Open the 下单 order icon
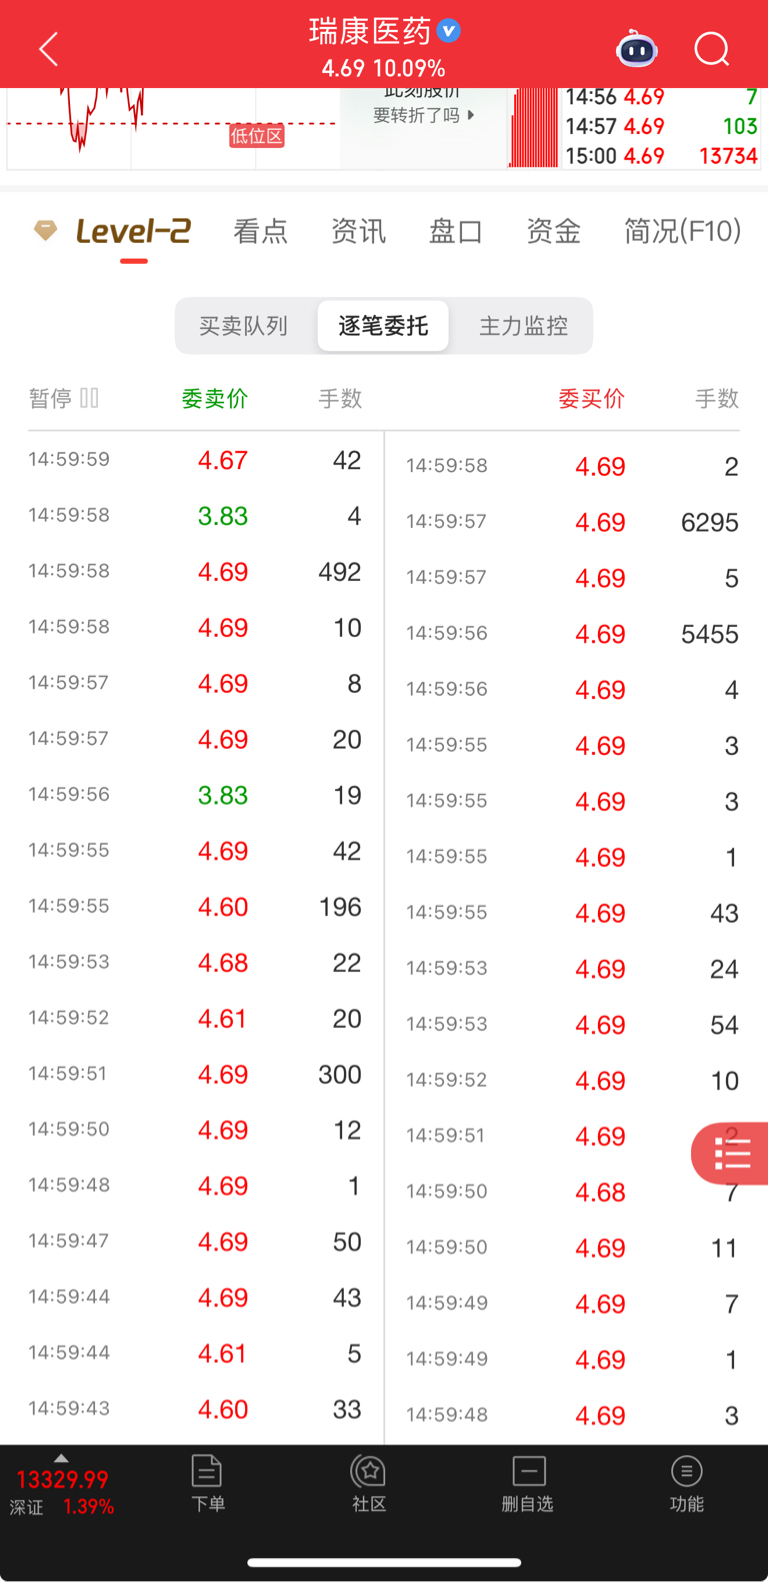The width and height of the screenshot is (768, 1582). coord(207,1483)
